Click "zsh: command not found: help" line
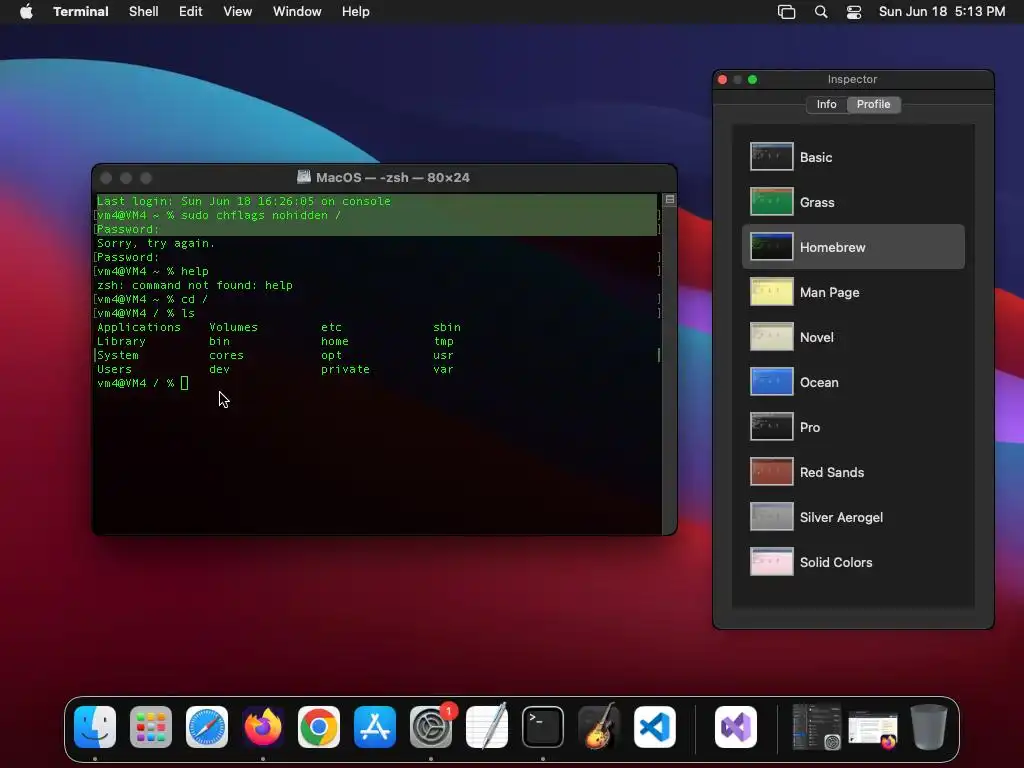The width and height of the screenshot is (1024, 768). pos(195,285)
